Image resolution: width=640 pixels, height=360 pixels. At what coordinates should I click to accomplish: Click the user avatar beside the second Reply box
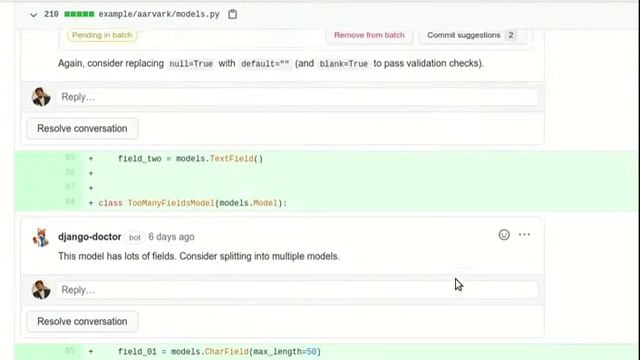point(41,290)
